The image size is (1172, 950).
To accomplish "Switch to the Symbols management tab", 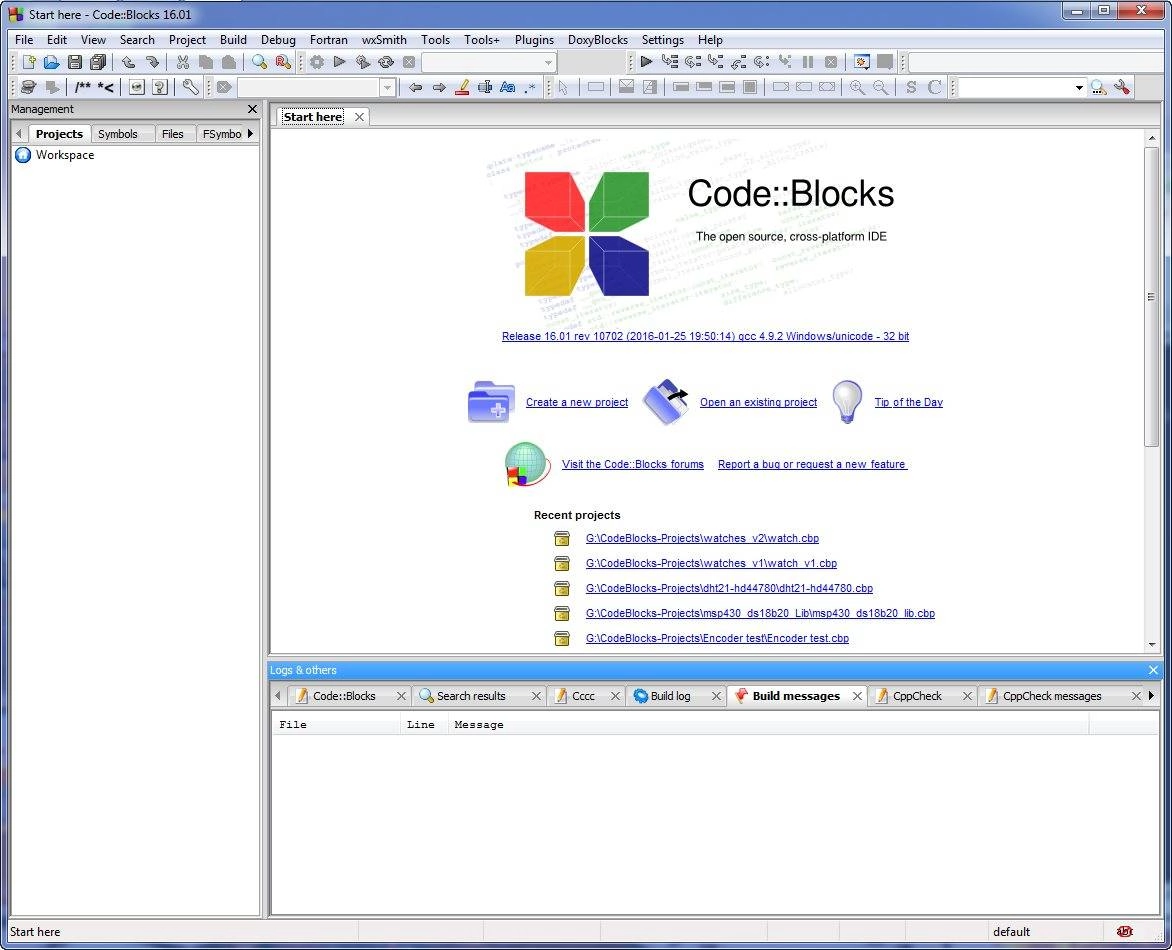I will point(118,134).
